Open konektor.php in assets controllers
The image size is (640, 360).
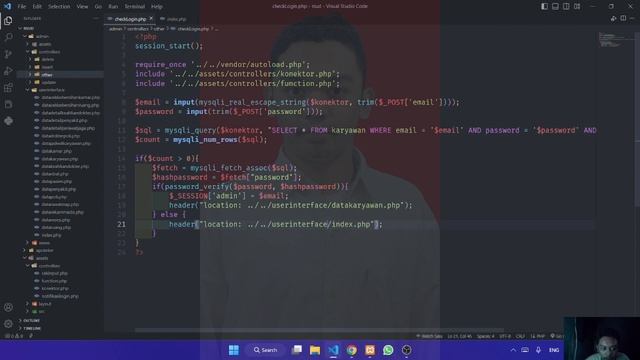(61, 289)
